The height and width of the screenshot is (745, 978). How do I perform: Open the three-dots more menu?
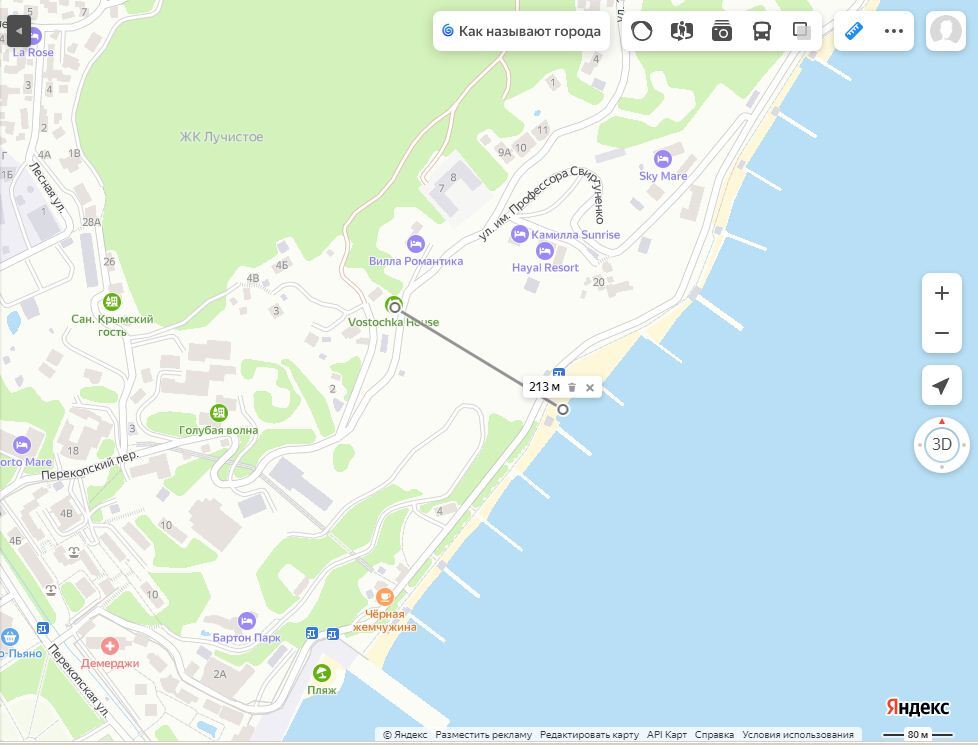click(894, 31)
